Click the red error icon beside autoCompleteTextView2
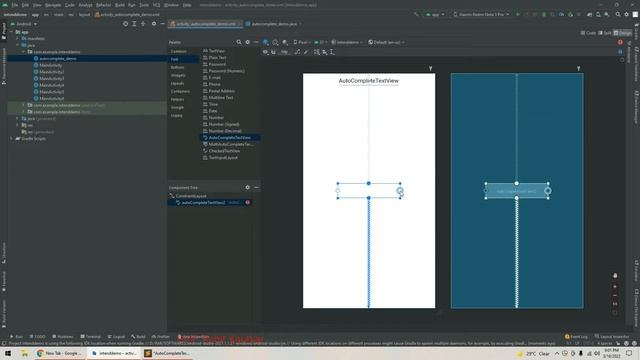 pos(247,202)
